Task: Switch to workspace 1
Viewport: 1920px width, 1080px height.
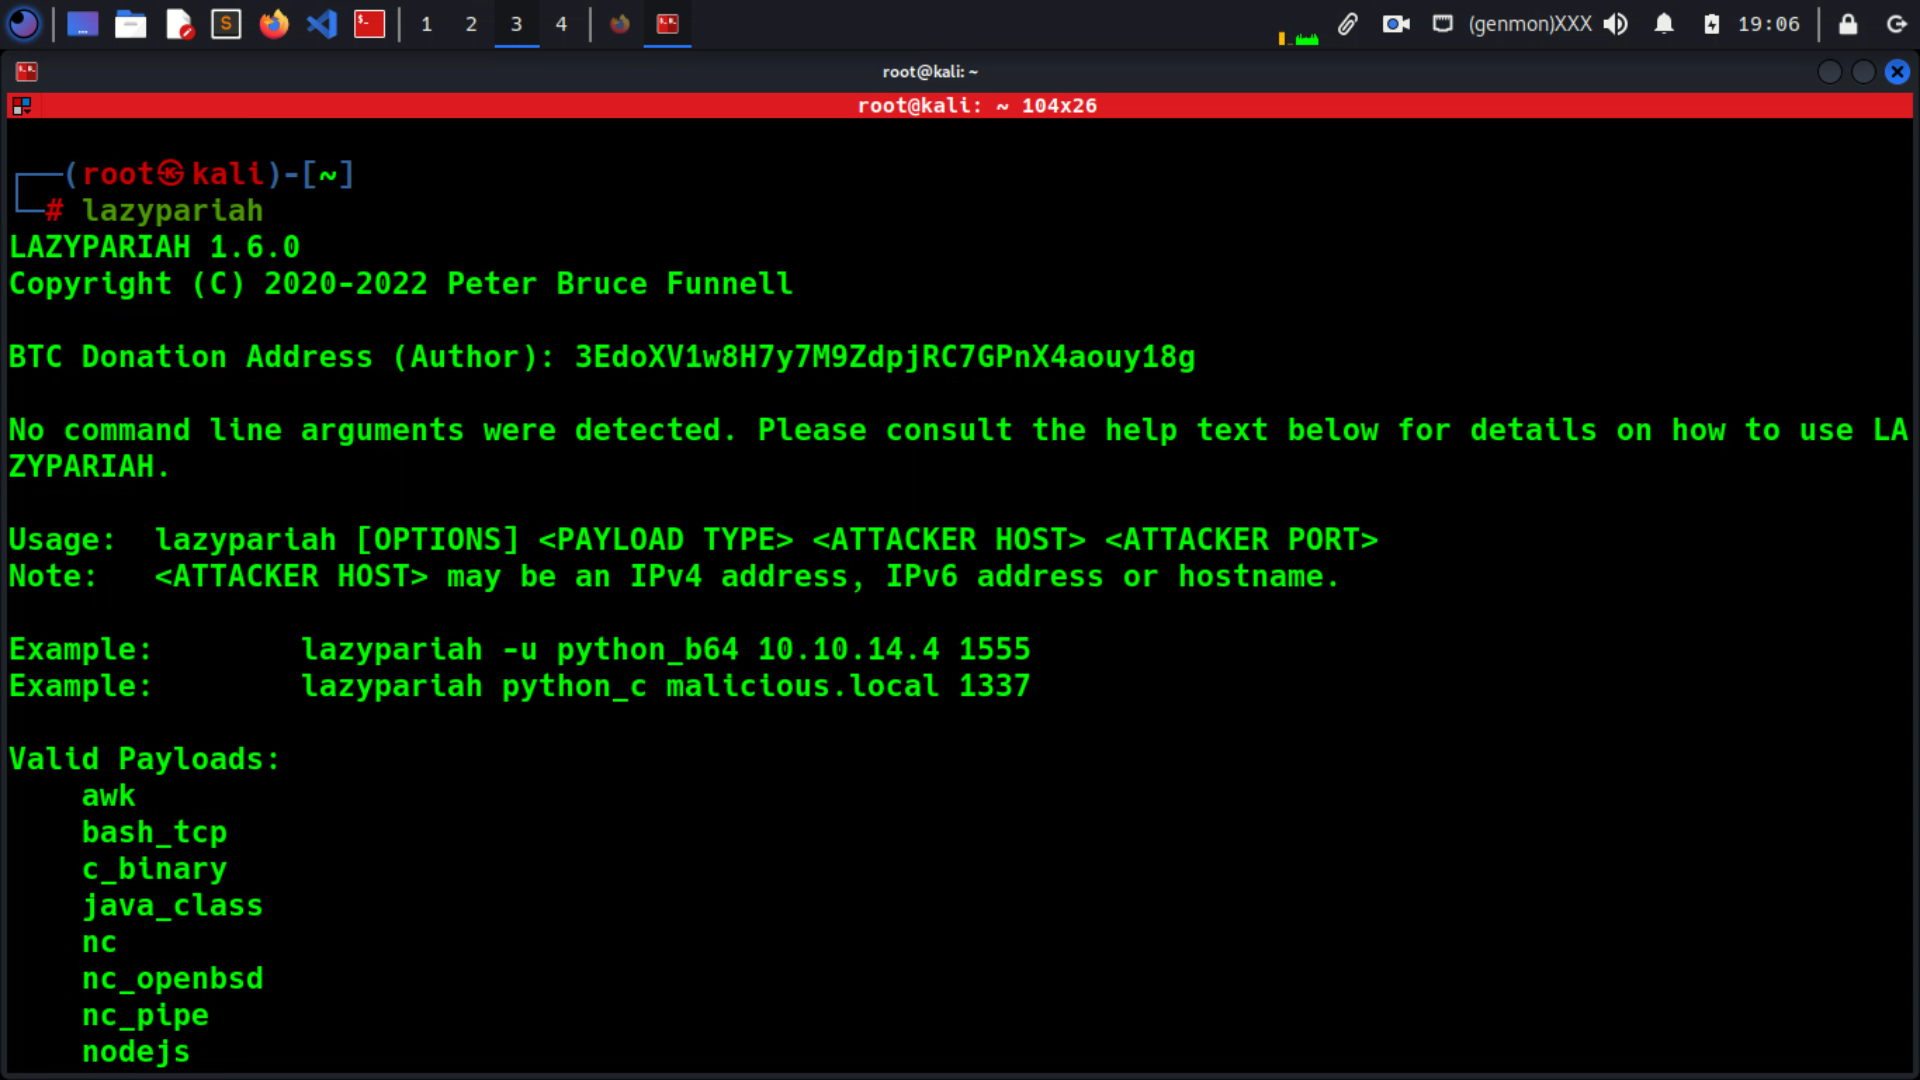Action: (x=426, y=23)
